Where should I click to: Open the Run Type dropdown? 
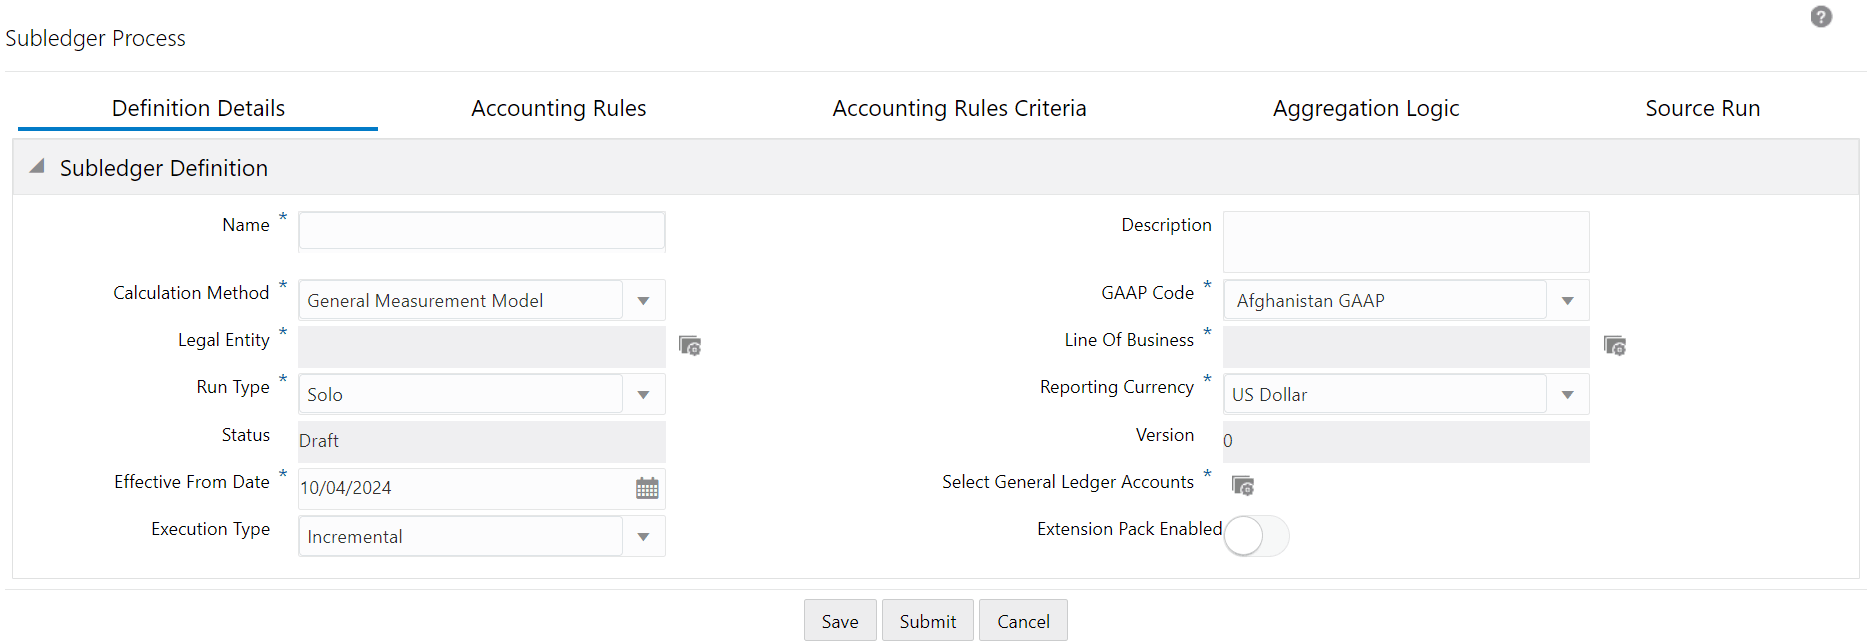coord(644,395)
